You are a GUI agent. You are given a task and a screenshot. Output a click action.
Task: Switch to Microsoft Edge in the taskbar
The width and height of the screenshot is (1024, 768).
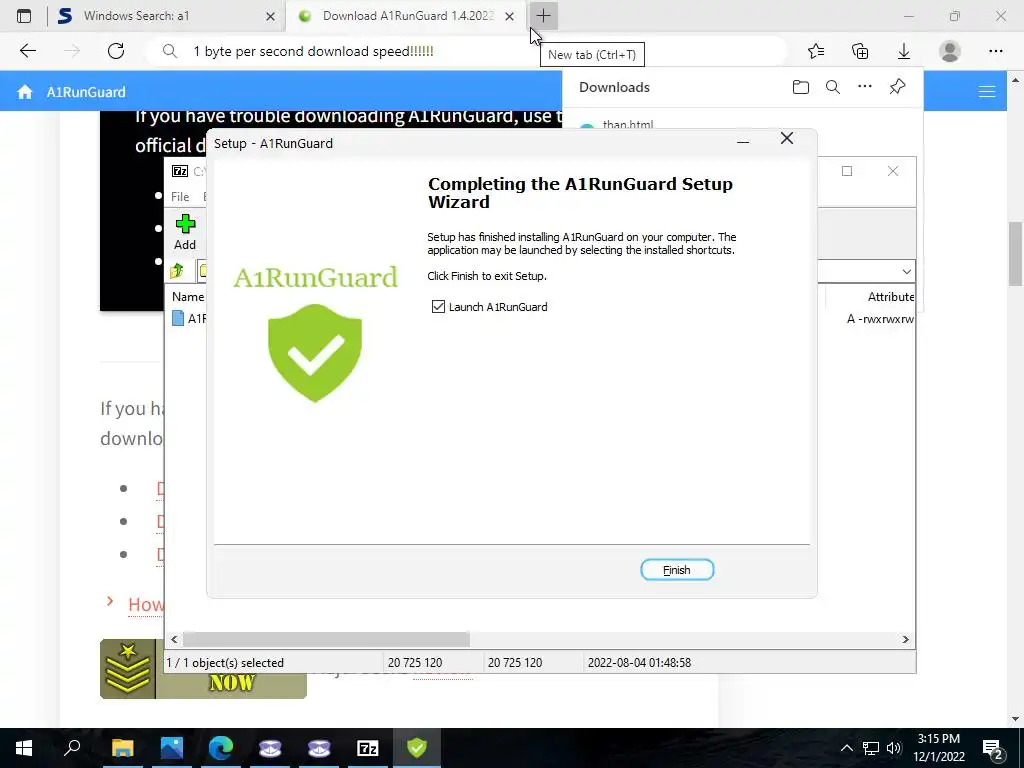(x=221, y=748)
